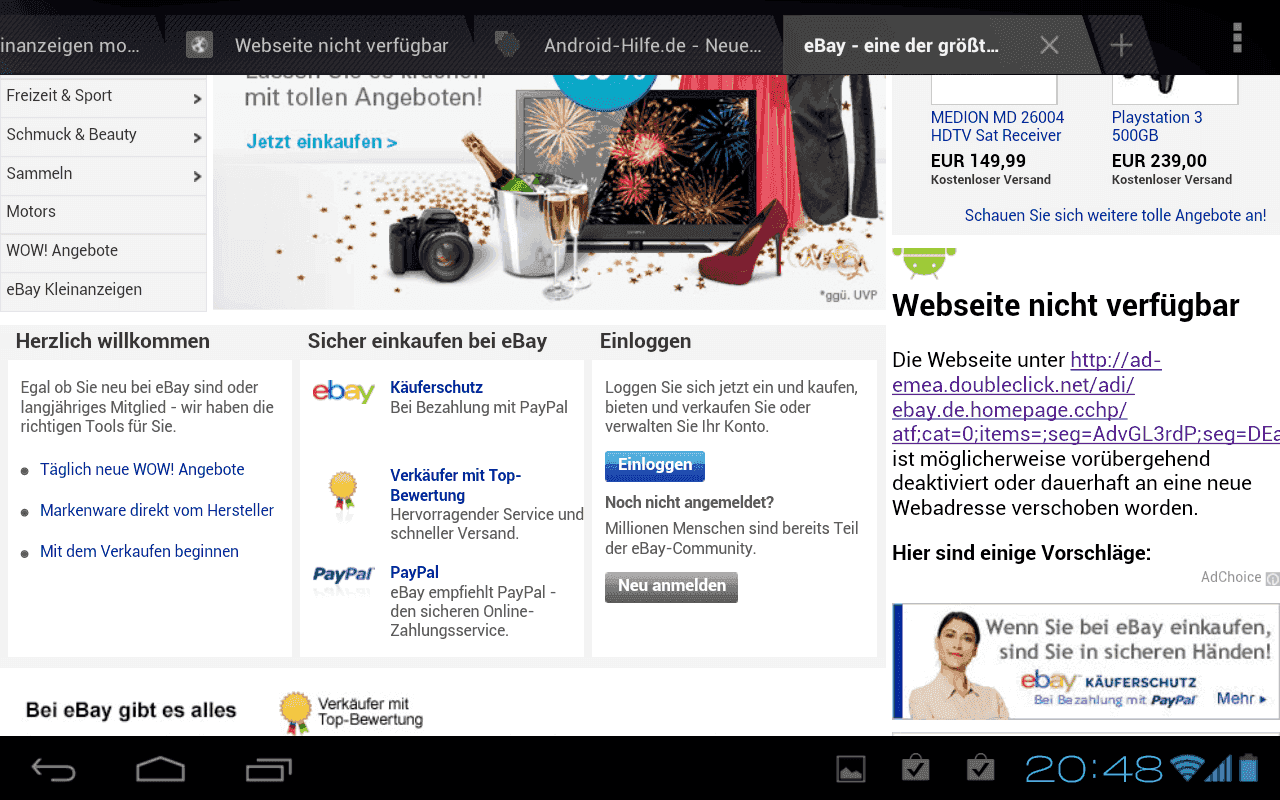Tap the battery status icon
The height and width of the screenshot is (800, 1280).
point(1248,768)
